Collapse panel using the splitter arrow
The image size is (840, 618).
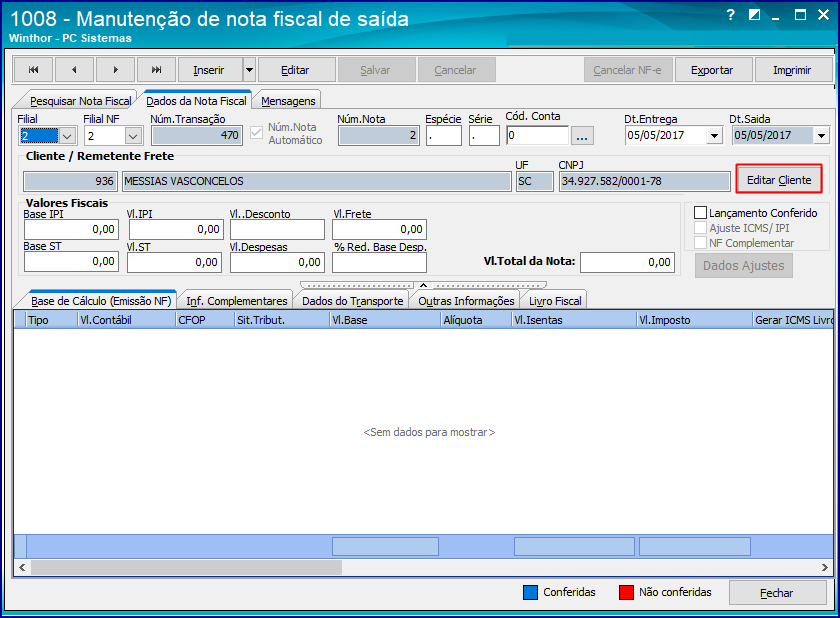tap(423, 285)
